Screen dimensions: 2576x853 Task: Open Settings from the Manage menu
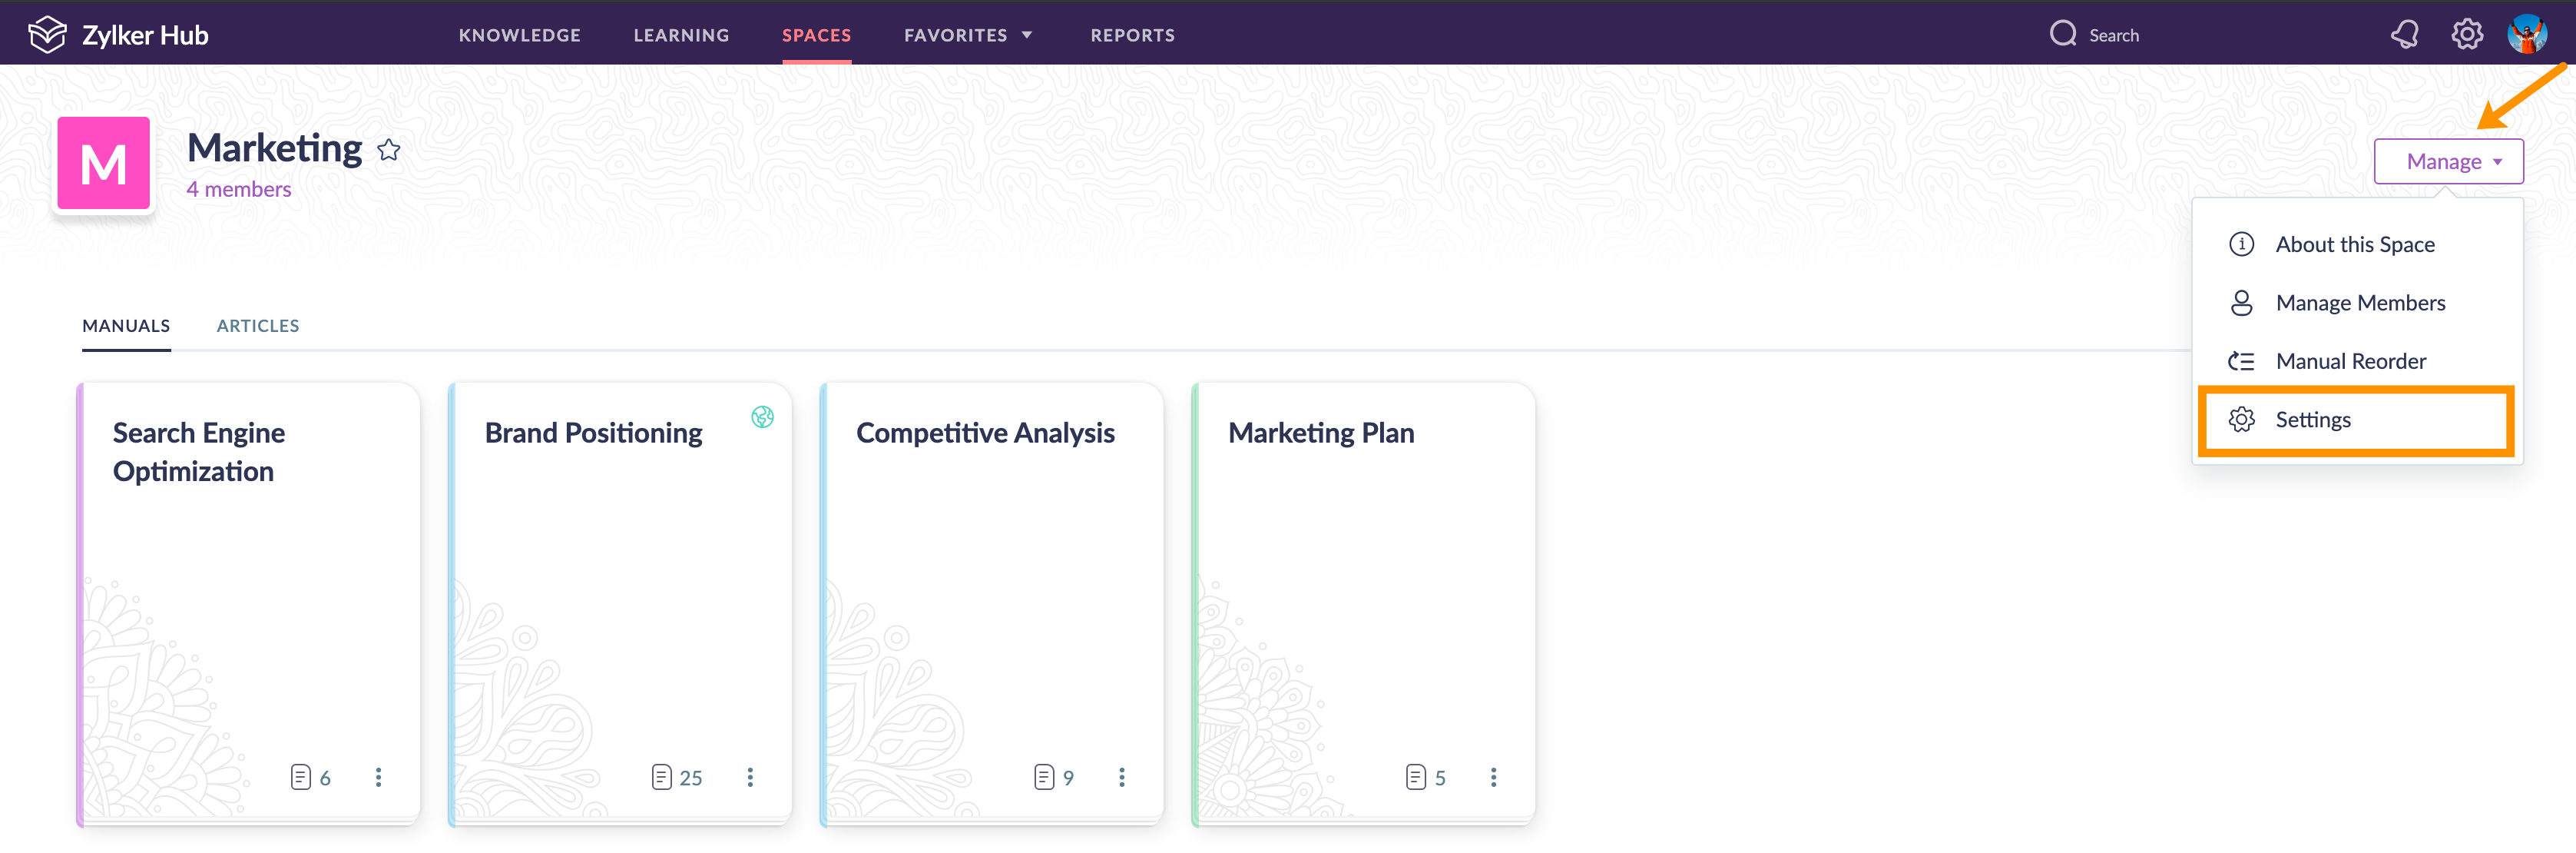(2313, 419)
